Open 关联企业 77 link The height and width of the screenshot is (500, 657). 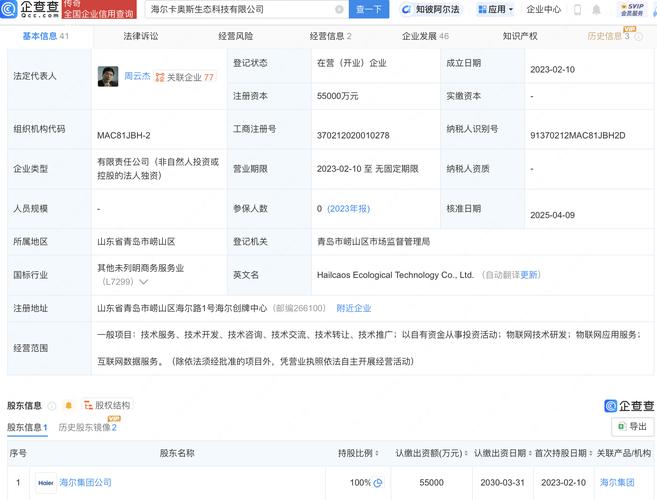click(x=189, y=76)
